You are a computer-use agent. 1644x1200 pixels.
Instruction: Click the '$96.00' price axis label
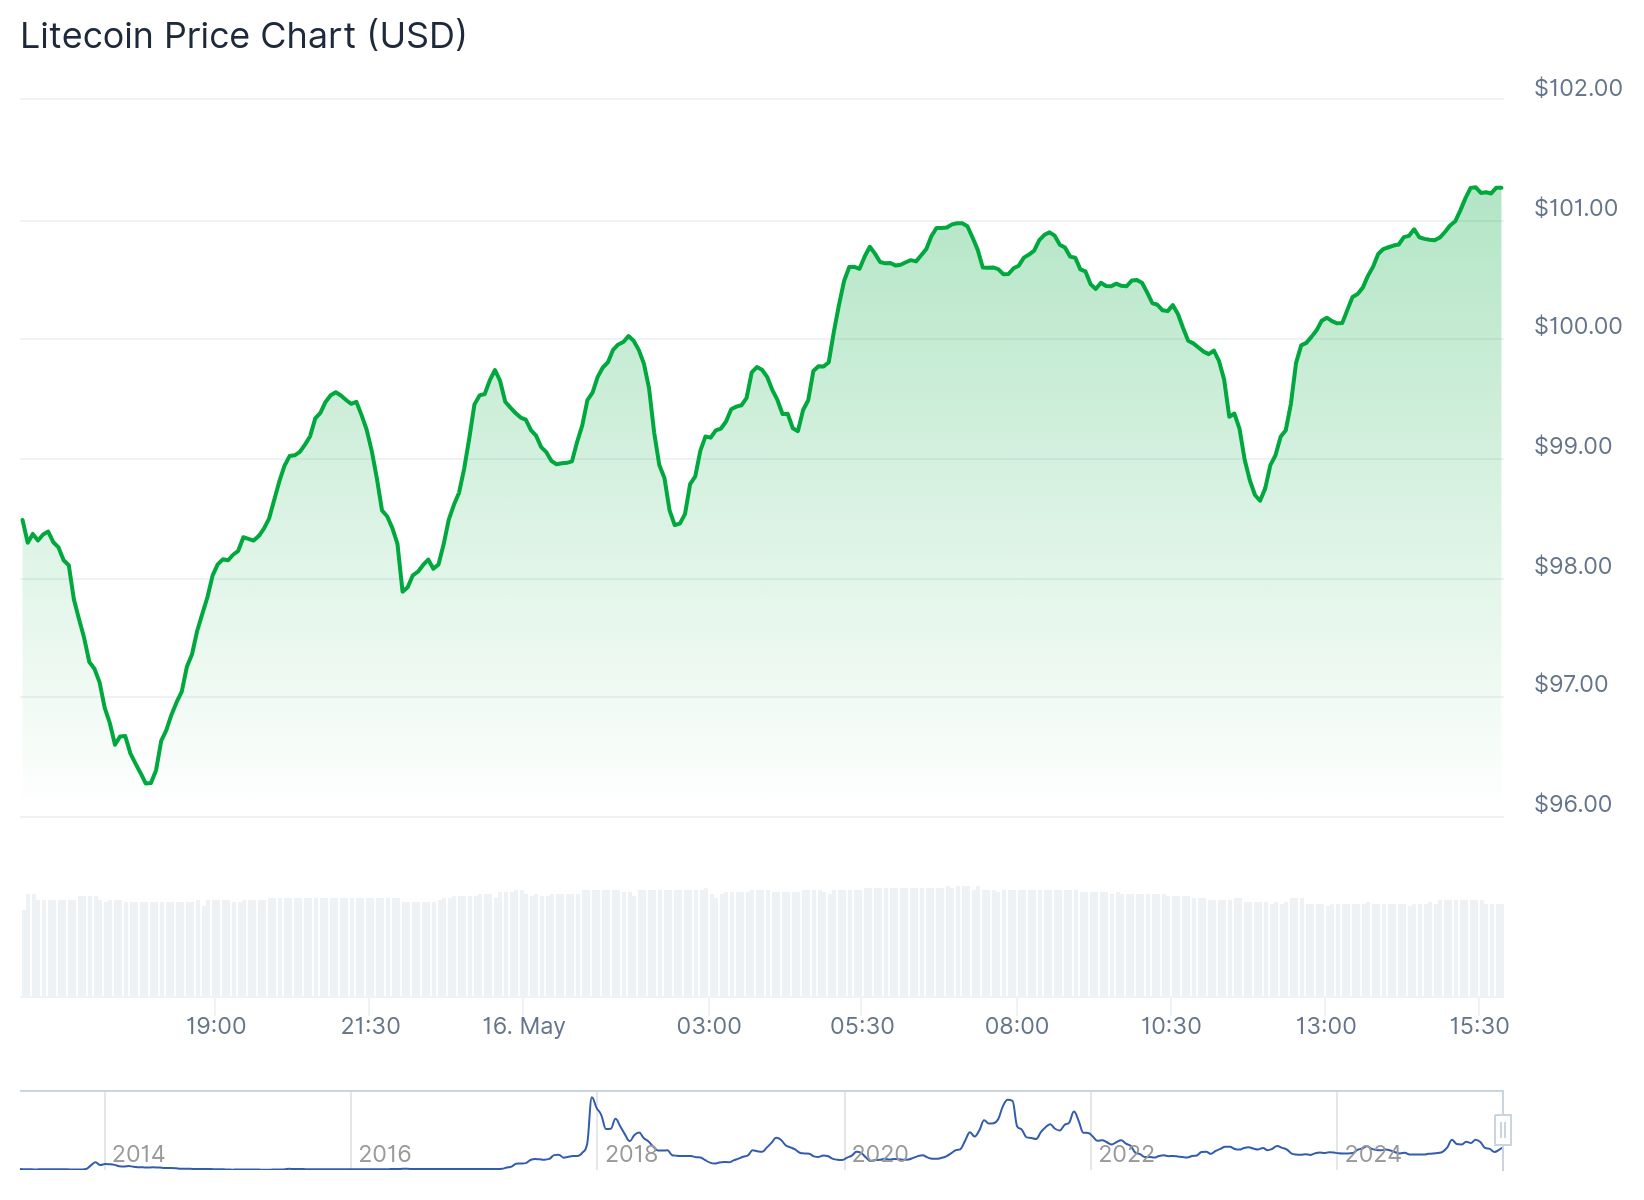[x=1573, y=804]
